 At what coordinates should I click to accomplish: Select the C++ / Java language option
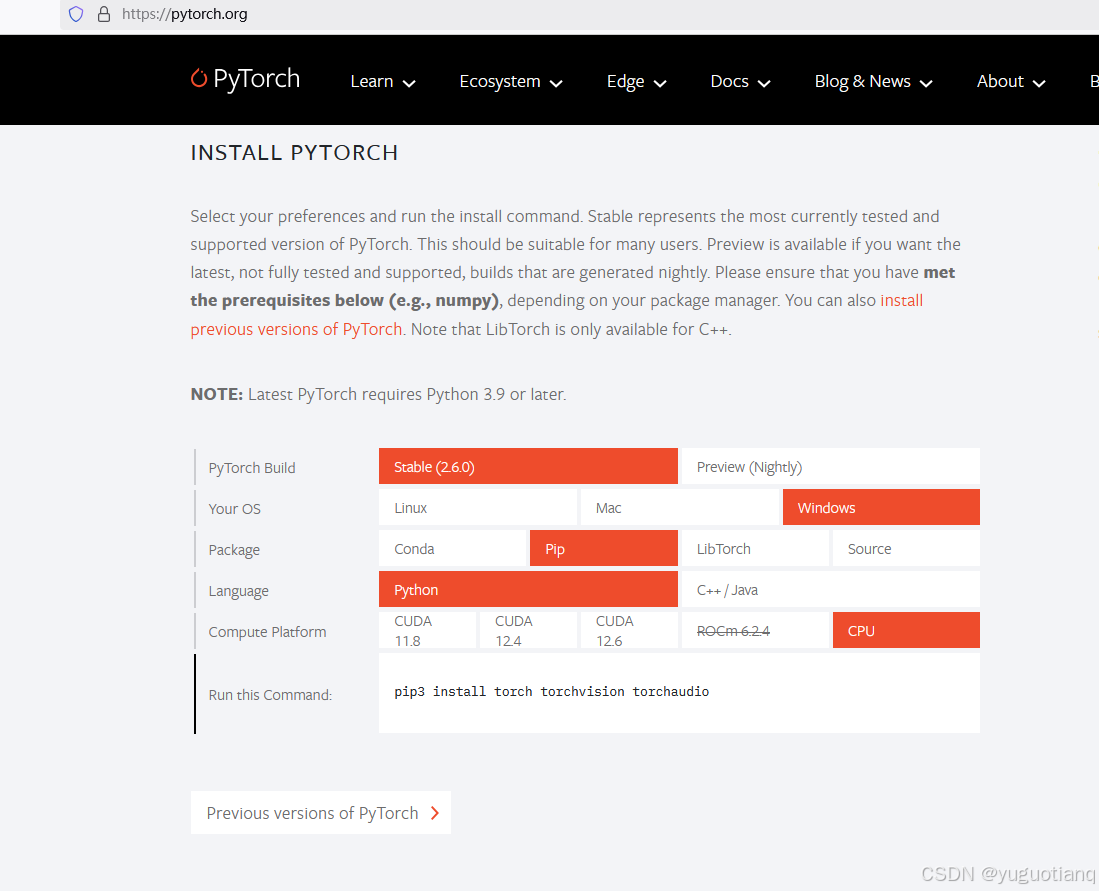[x=830, y=590]
